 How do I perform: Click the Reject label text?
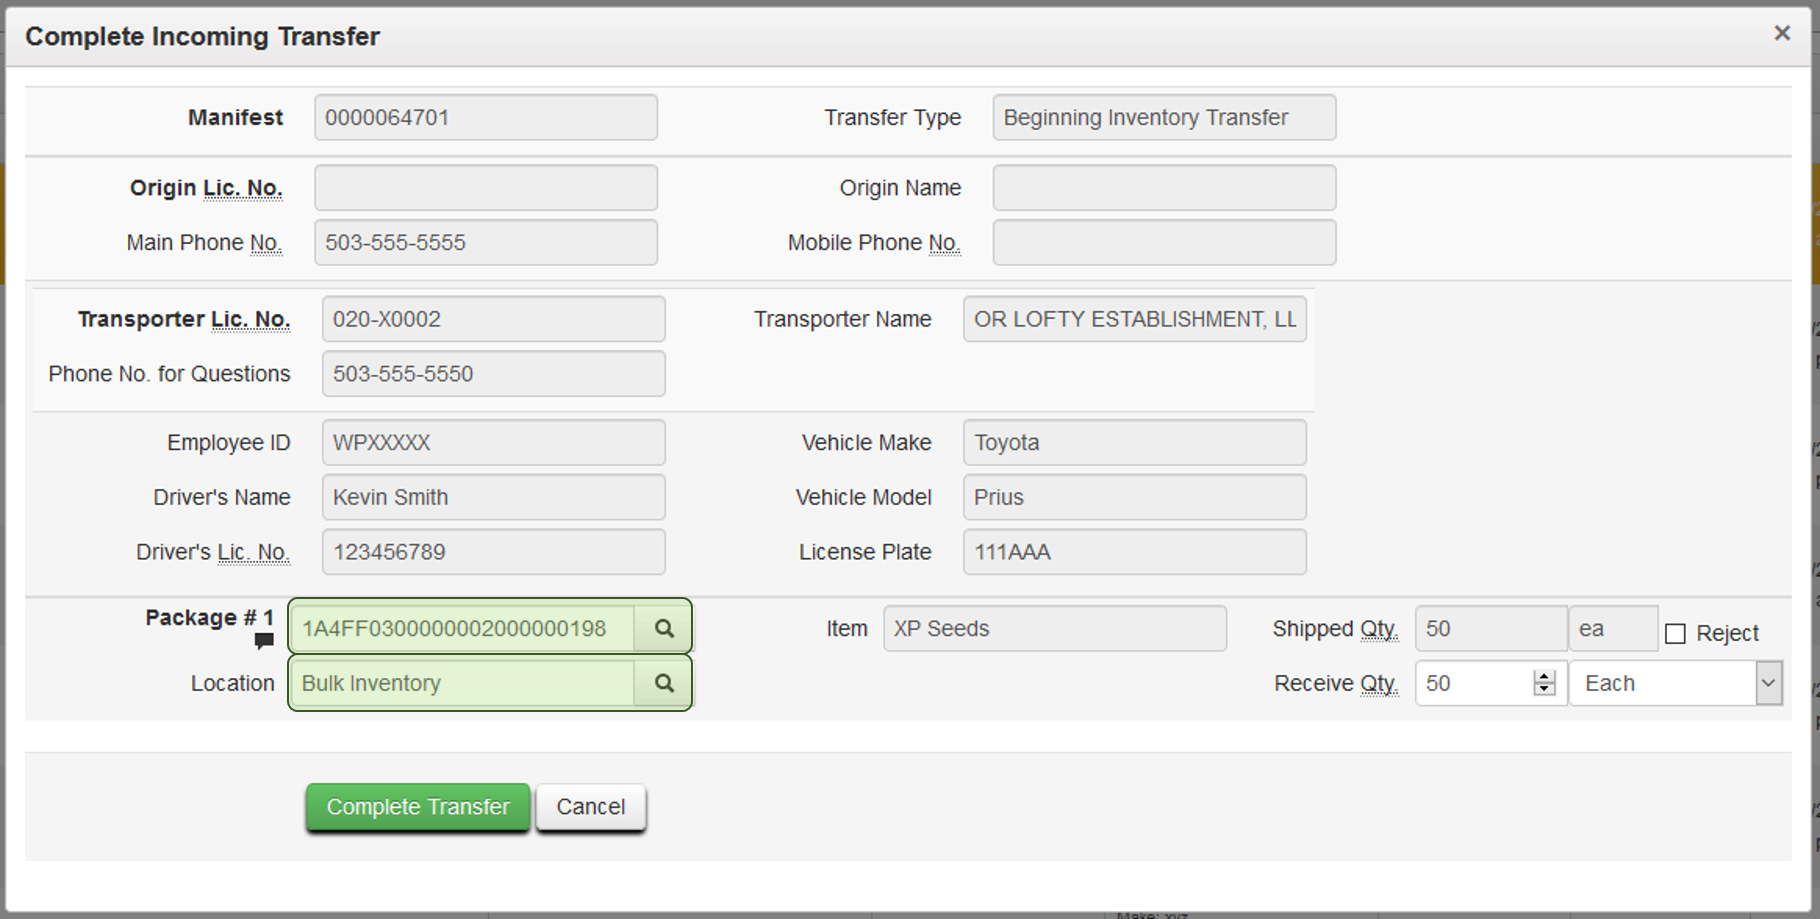[1727, 633]
